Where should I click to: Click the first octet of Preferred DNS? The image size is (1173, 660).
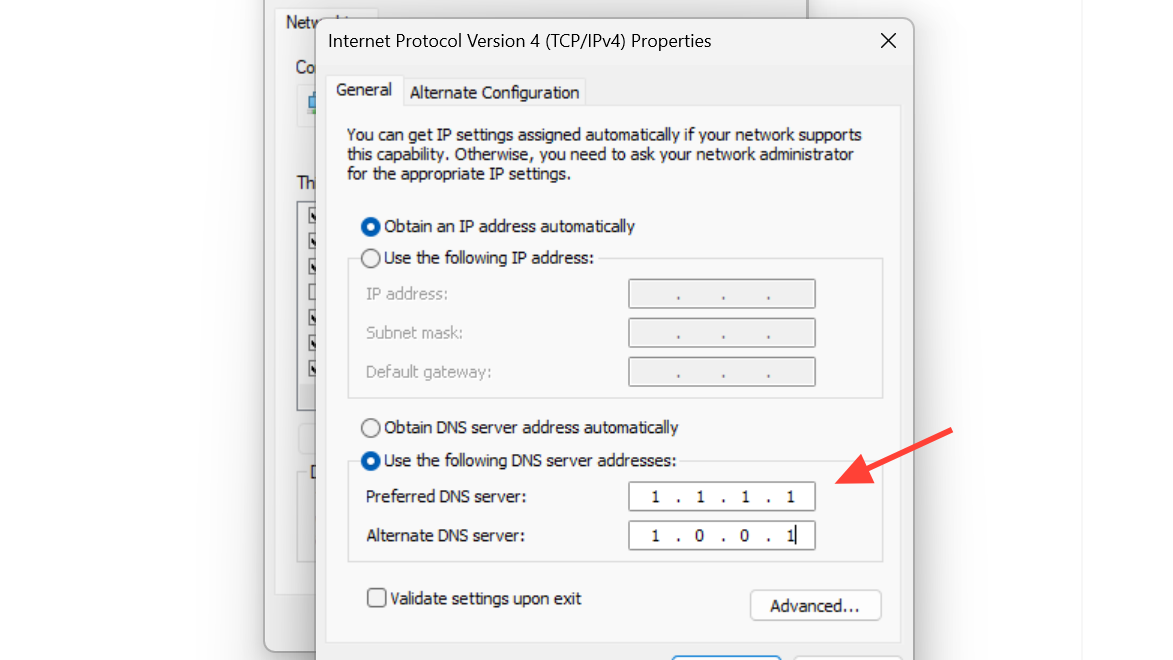pyautogui.click(x=655, y=497)
